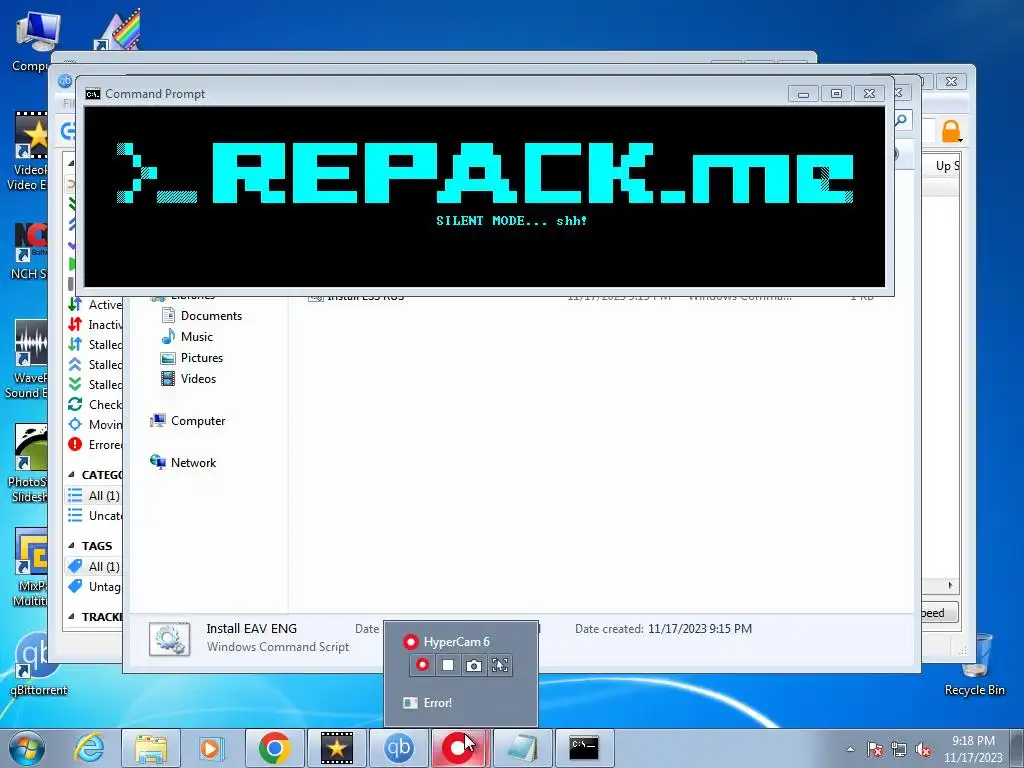Screen dimensions: 1024x768
Task: Start recording with HyperCam's red record button
Action: (423, 665)
